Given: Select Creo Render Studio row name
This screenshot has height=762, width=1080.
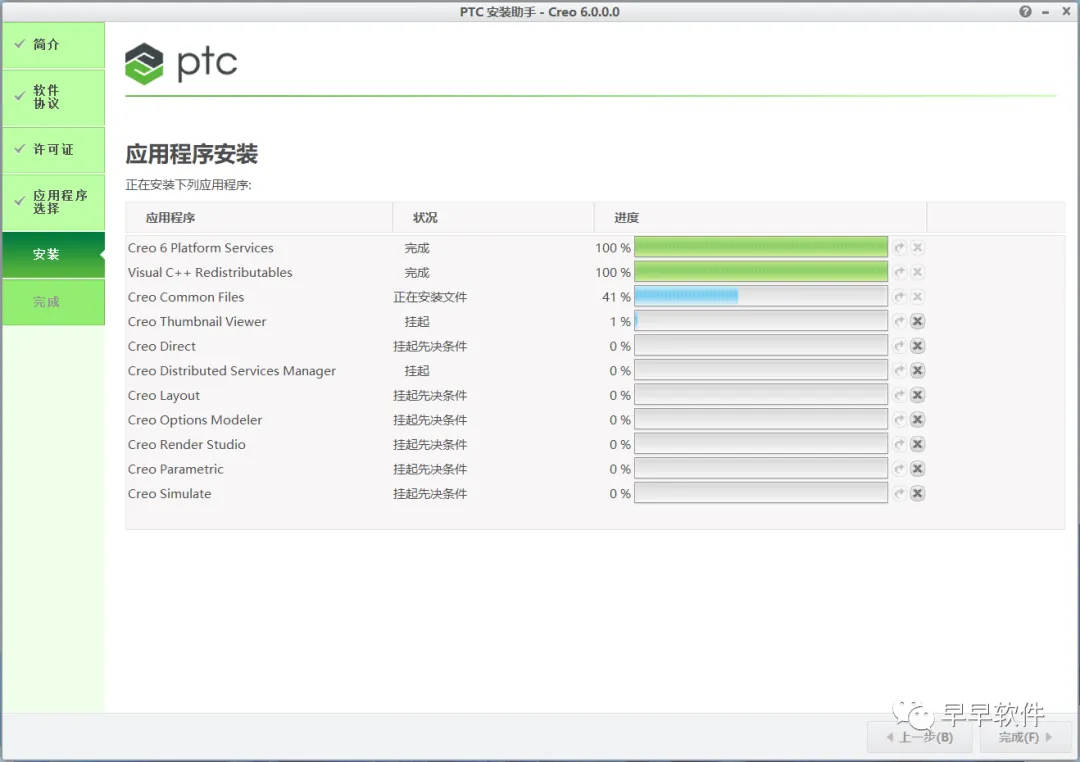Looking at the screenshot, I should coord(187,444).
